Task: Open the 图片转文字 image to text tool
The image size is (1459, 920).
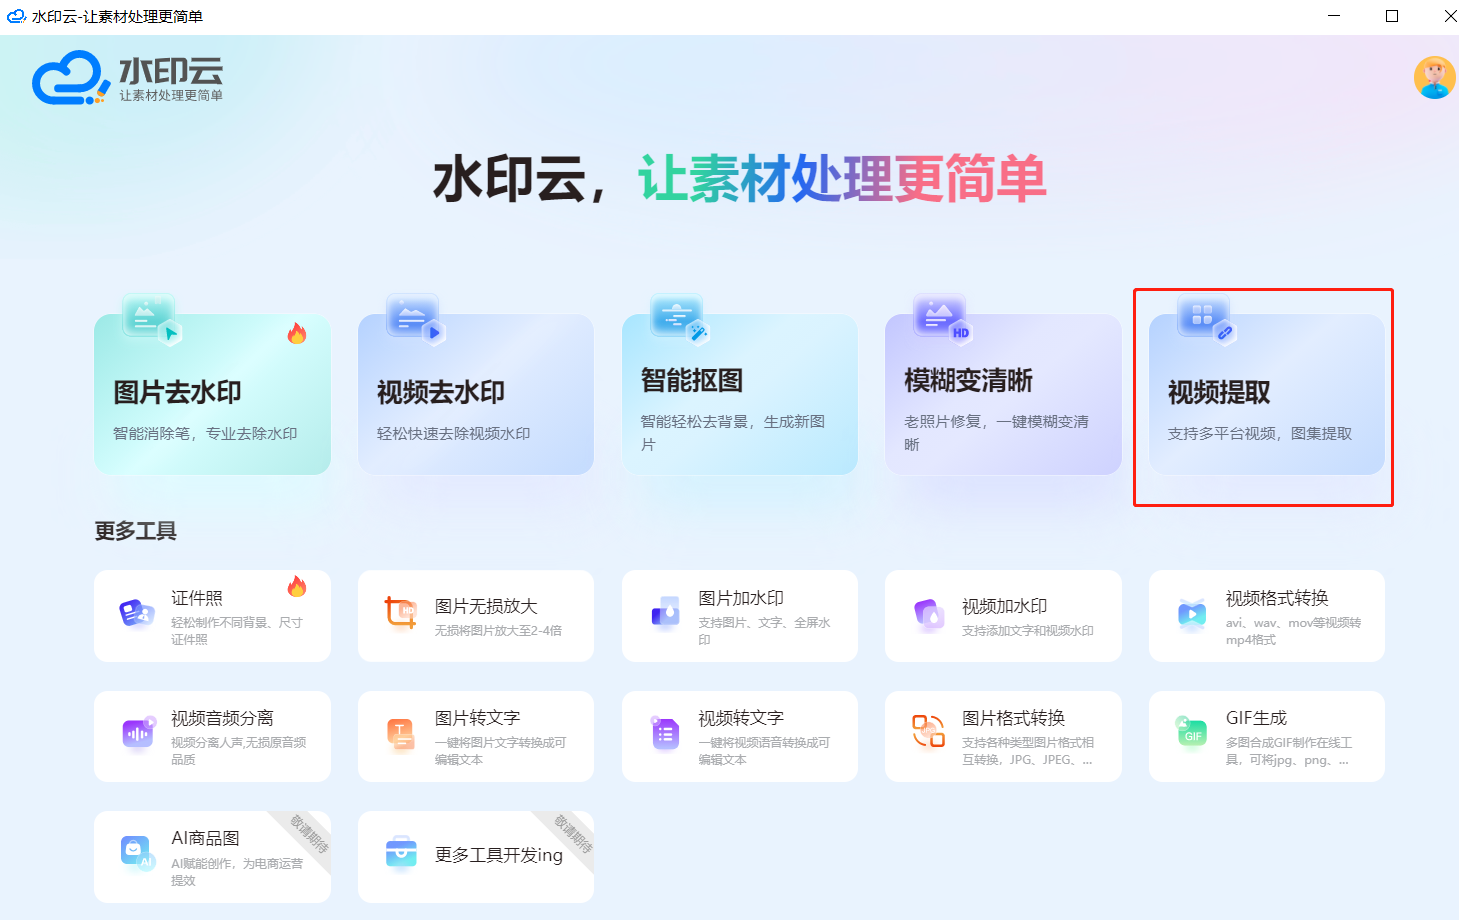Action: point(476,736)
